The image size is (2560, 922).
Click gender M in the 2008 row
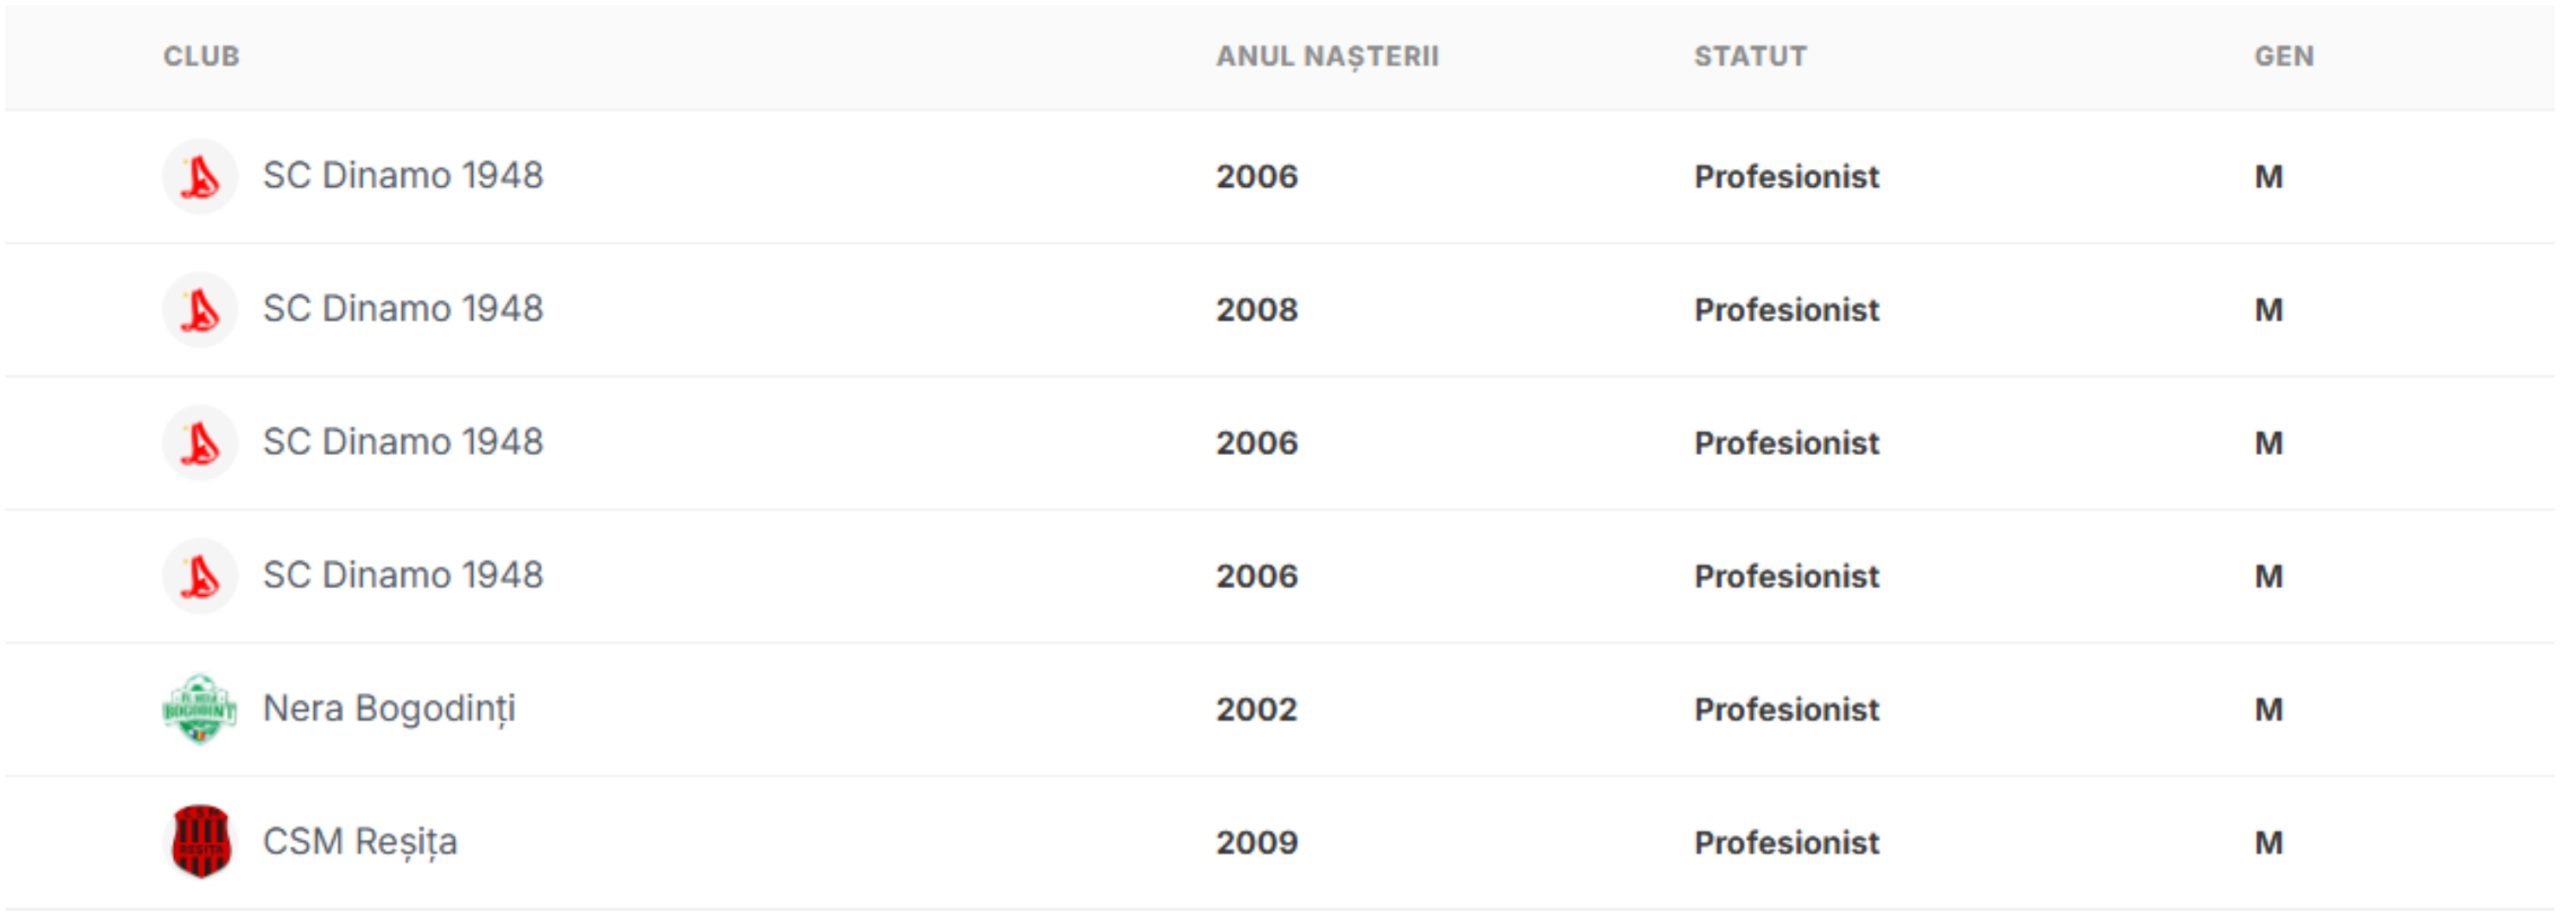(2268, 309)
